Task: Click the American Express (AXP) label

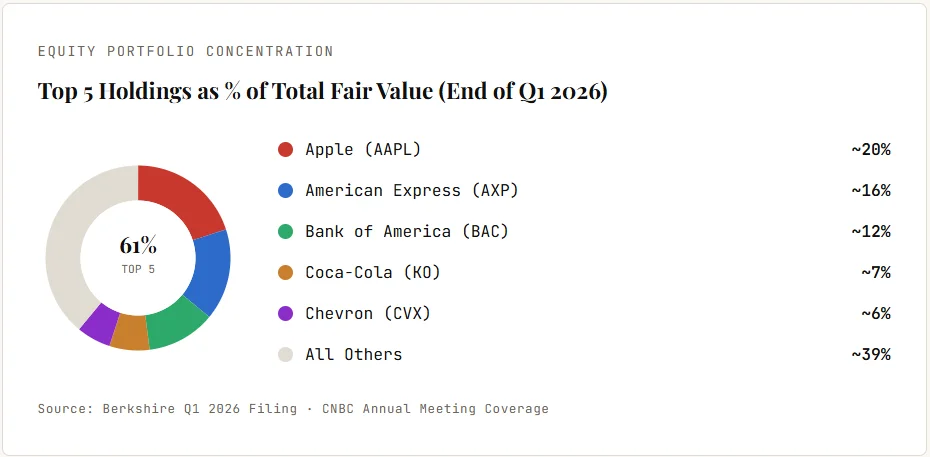Action: click(x=412, y=190)
